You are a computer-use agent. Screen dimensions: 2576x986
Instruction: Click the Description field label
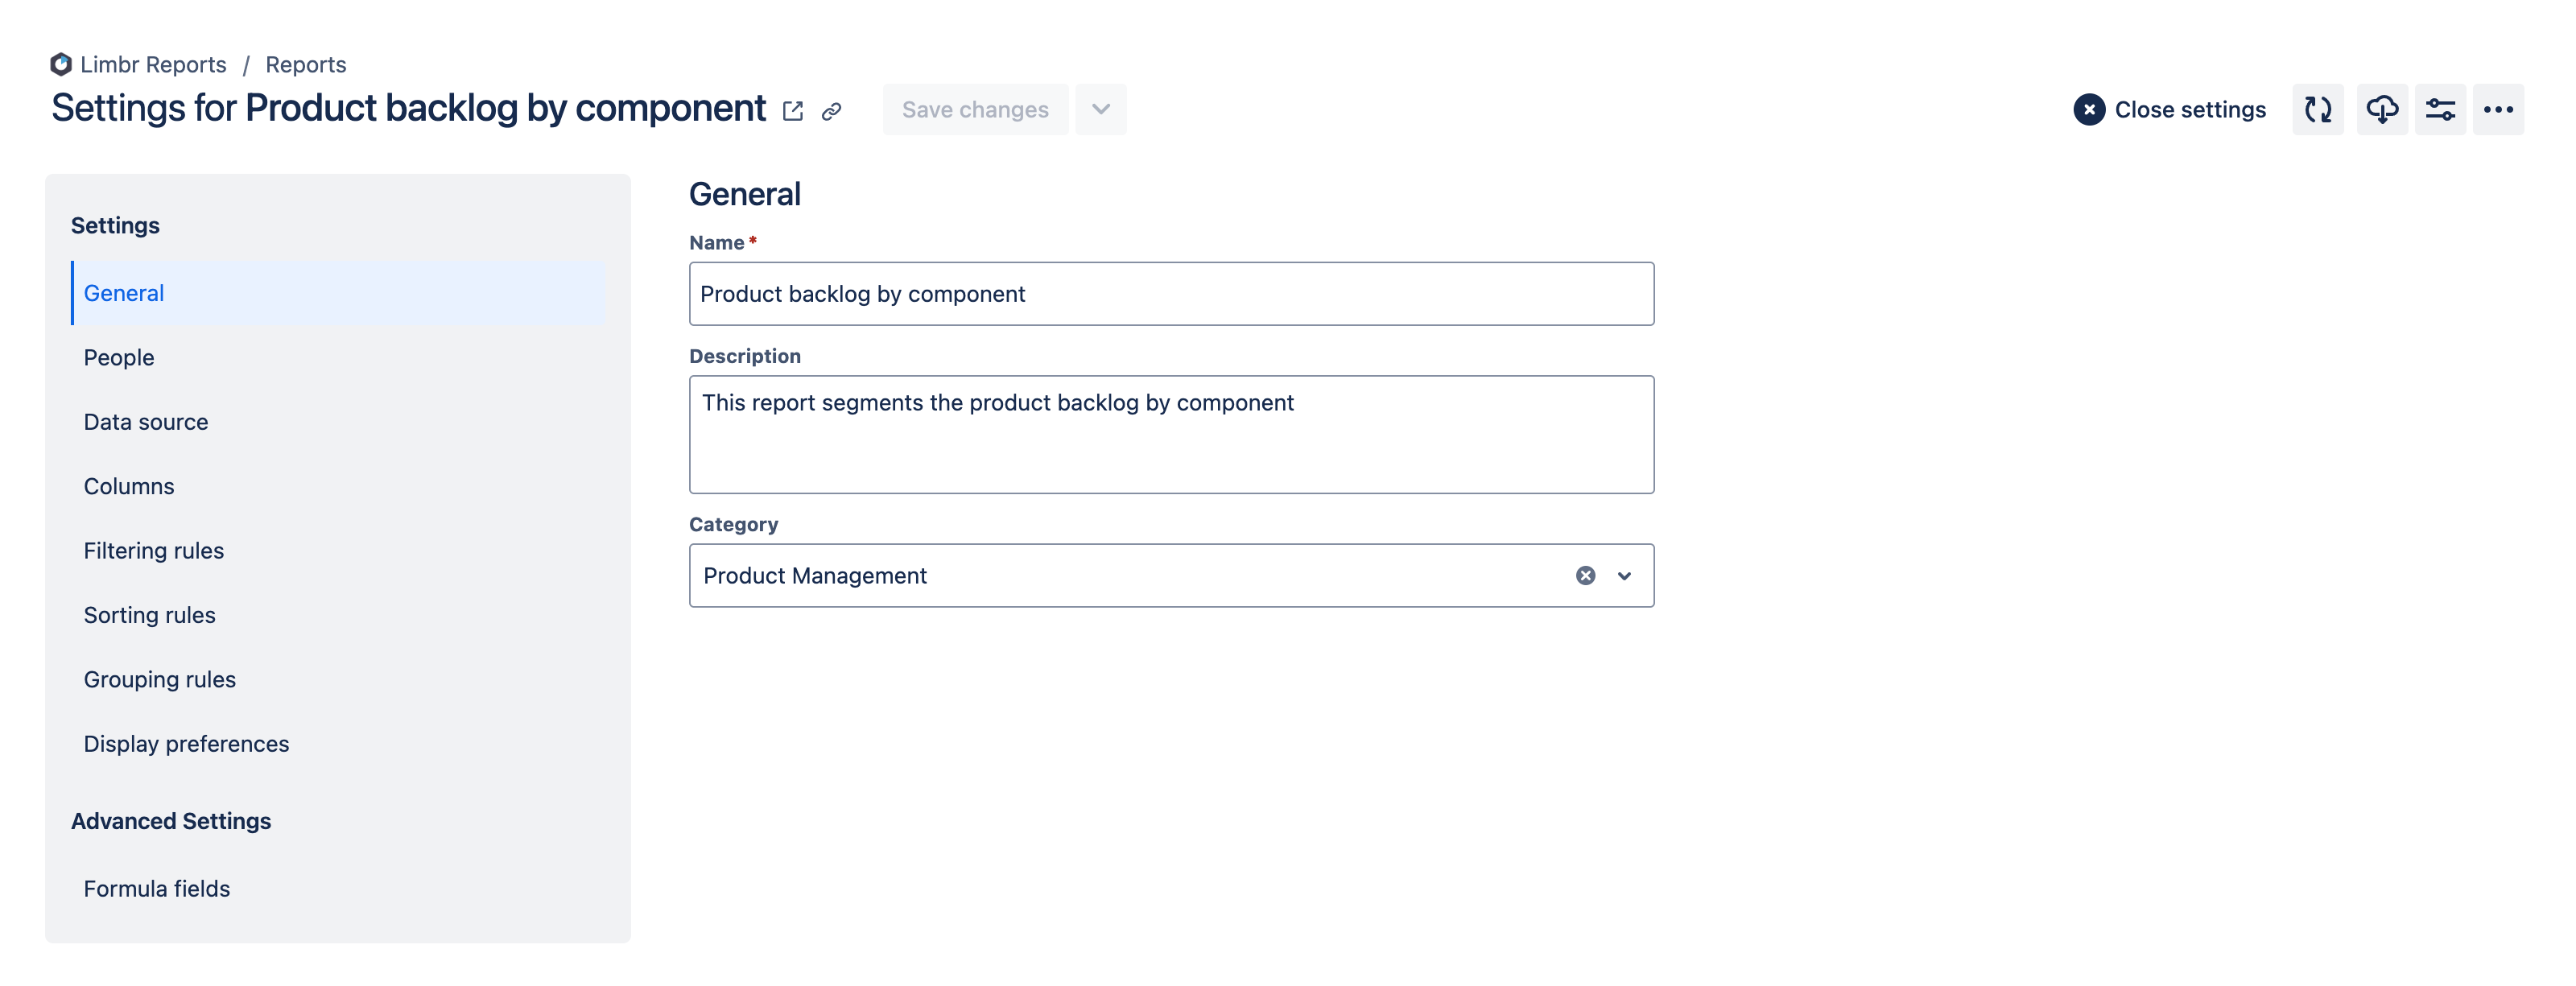pos(744,356)
